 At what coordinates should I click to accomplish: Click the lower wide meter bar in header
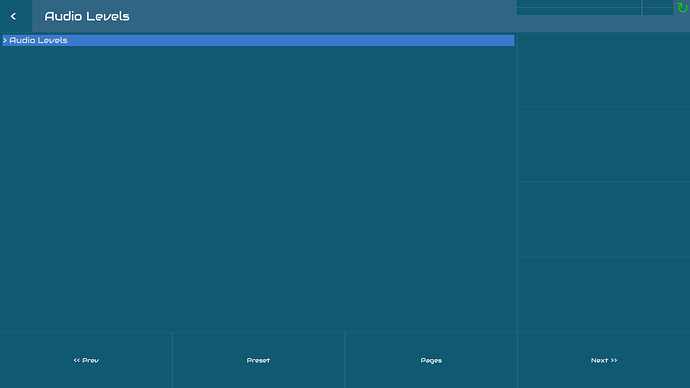tap(579, 11)
